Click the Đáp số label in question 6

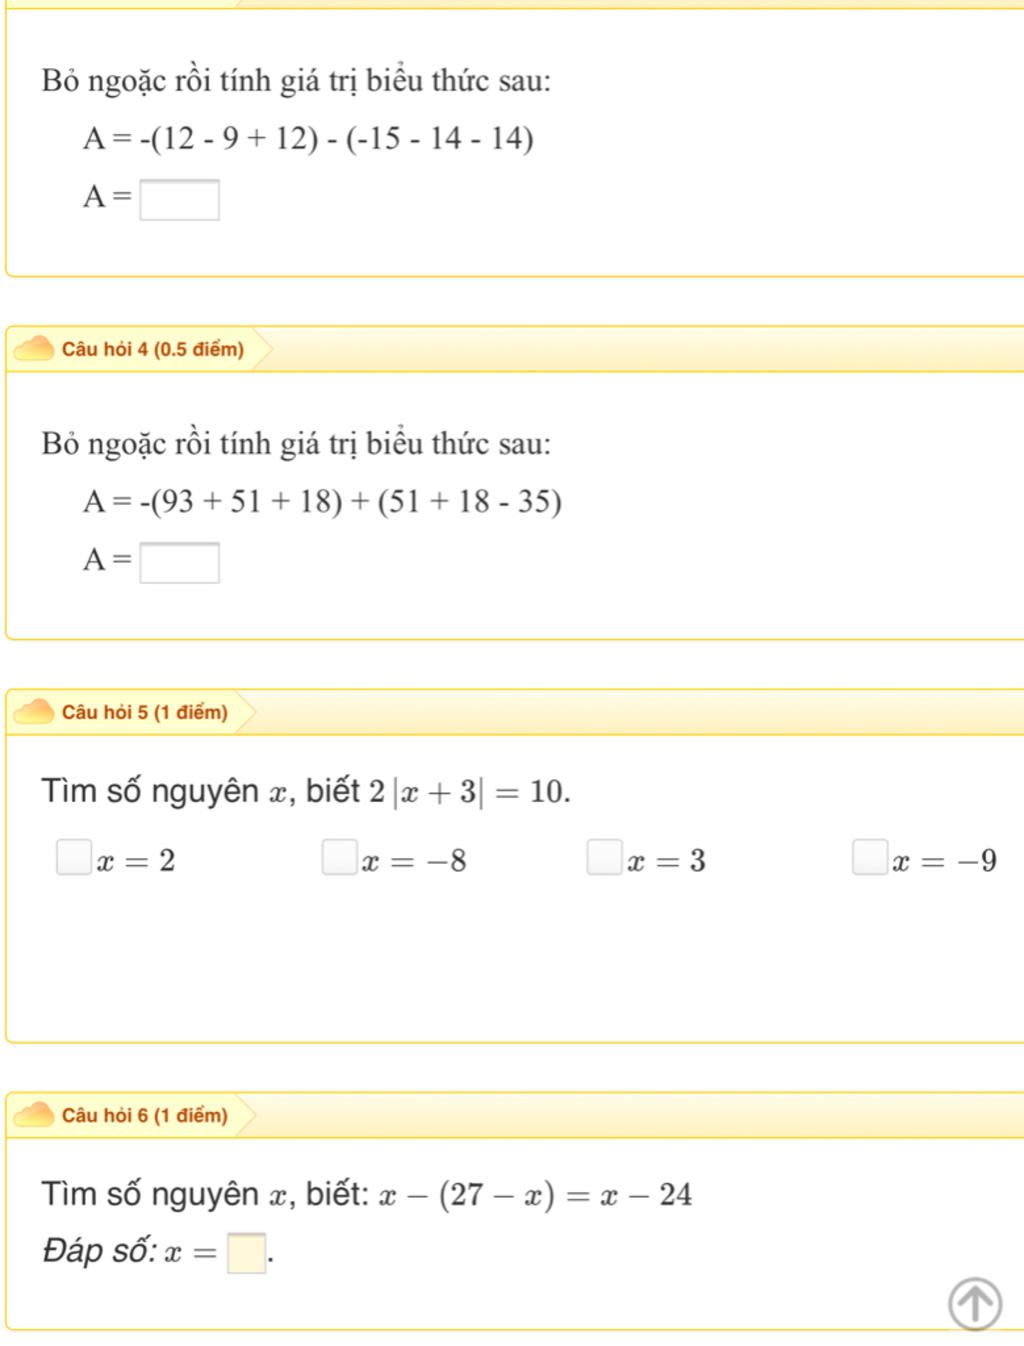click(99, 1251)
